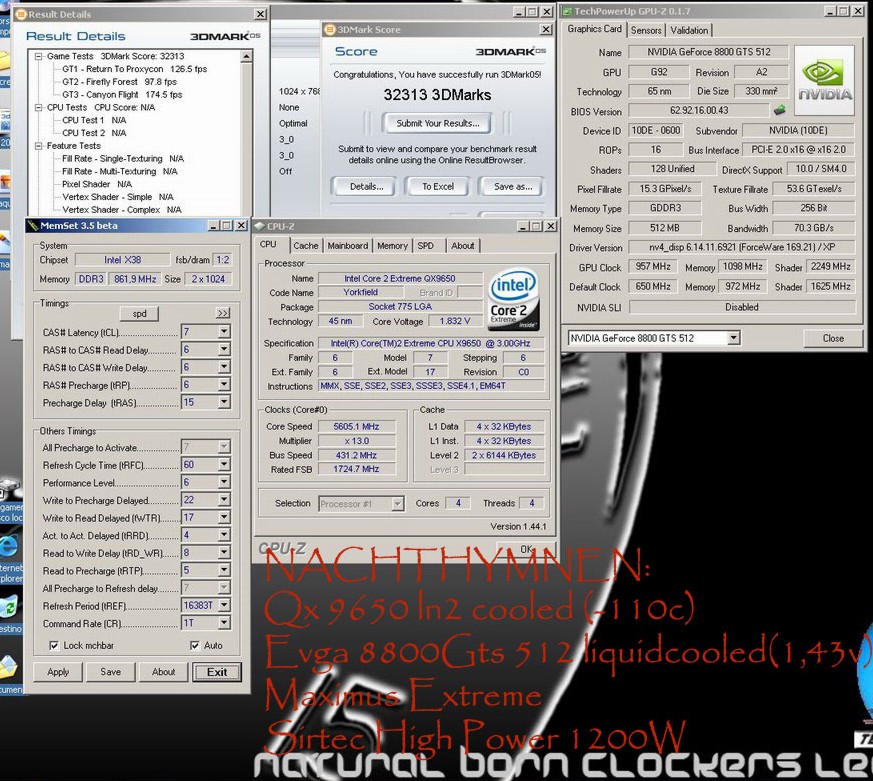Open RAS# to CAS# Read Delay dropdown
The image size is (873, 781).
[x=224, y=350]
